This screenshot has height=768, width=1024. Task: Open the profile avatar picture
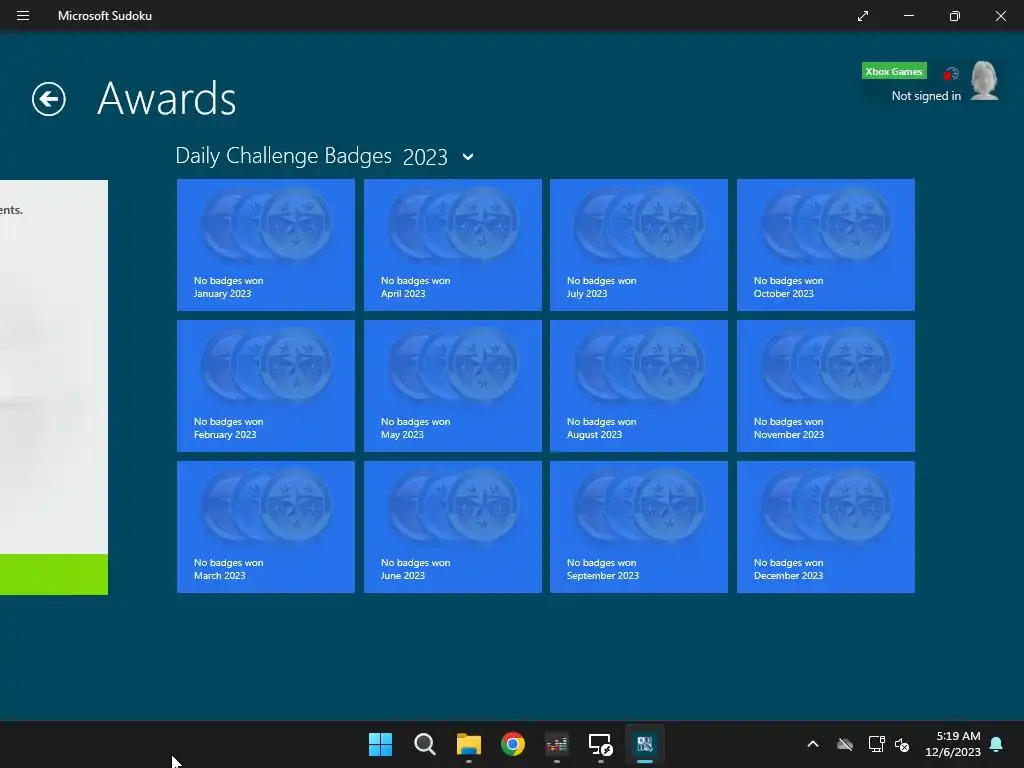click(x=984, y=80)
